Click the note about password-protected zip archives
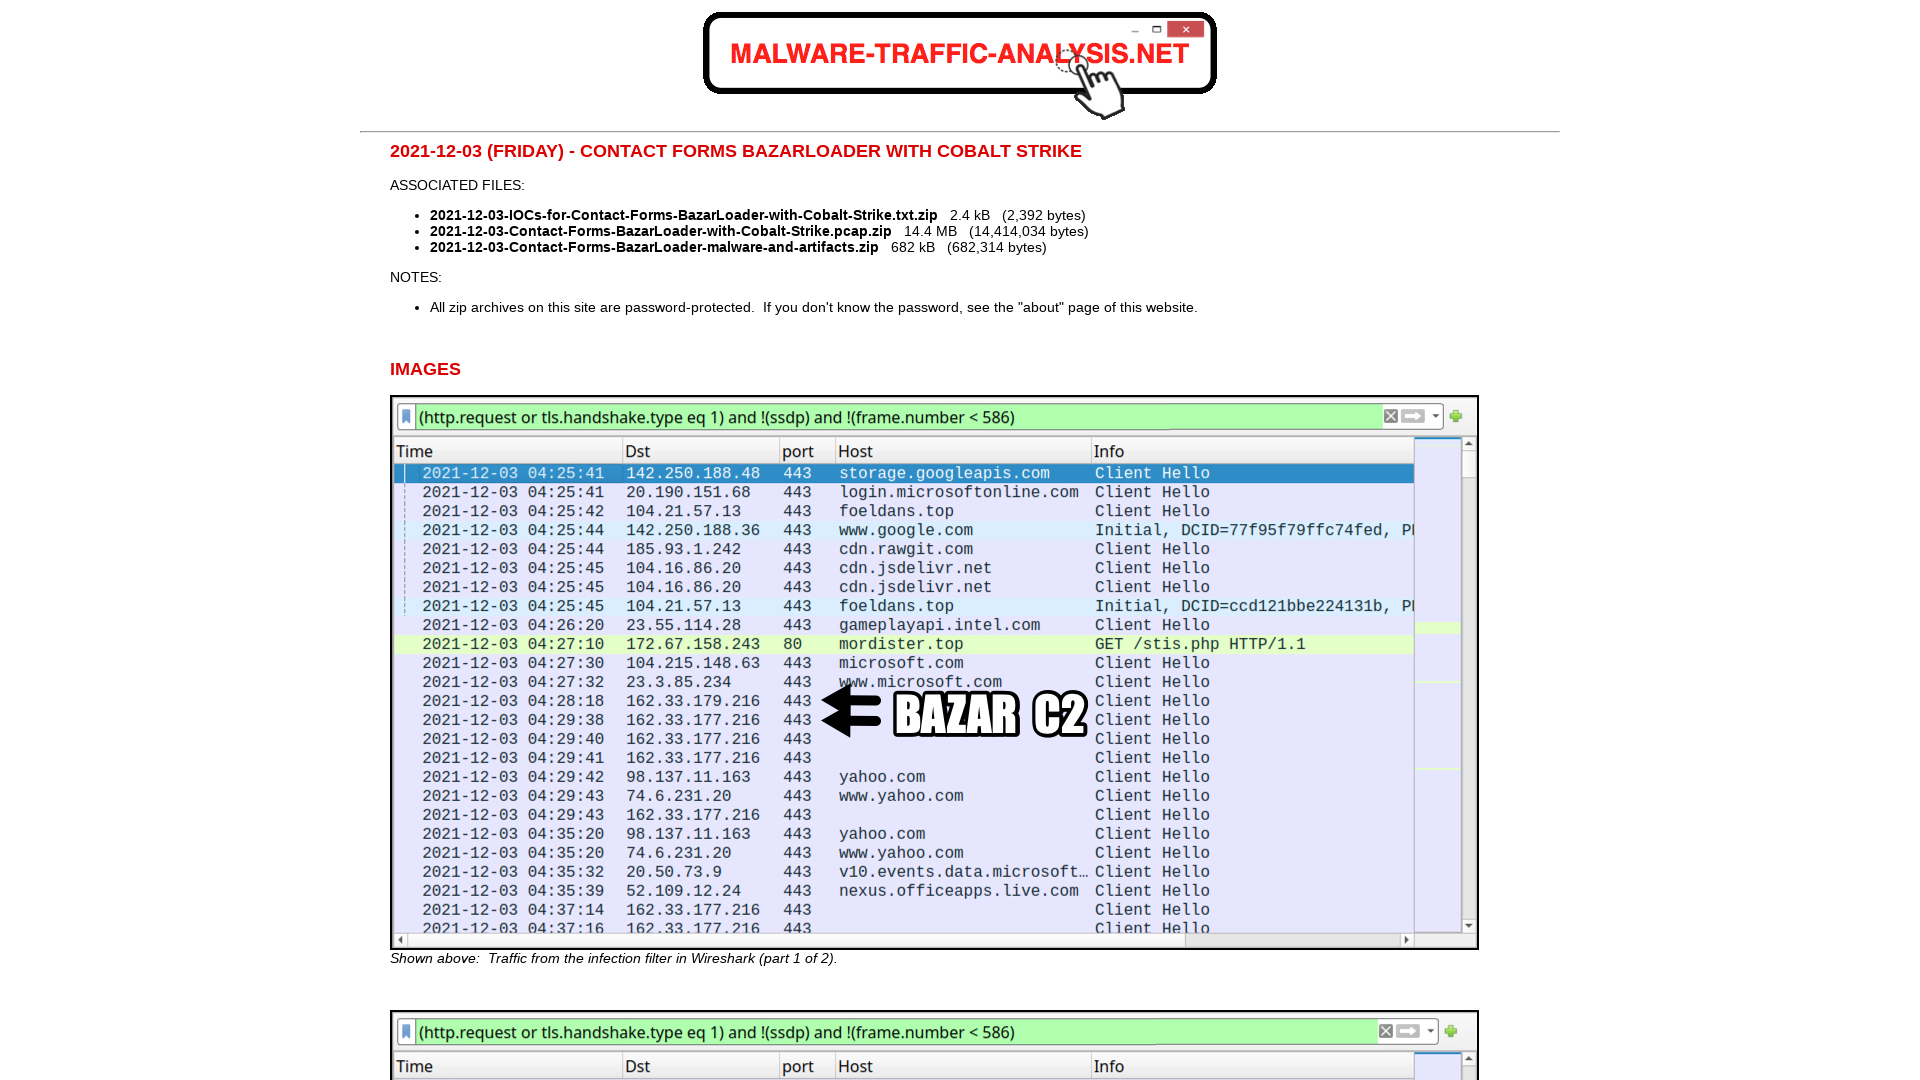The height and width of the screenshot is (1080, 1920). [813, 307]
